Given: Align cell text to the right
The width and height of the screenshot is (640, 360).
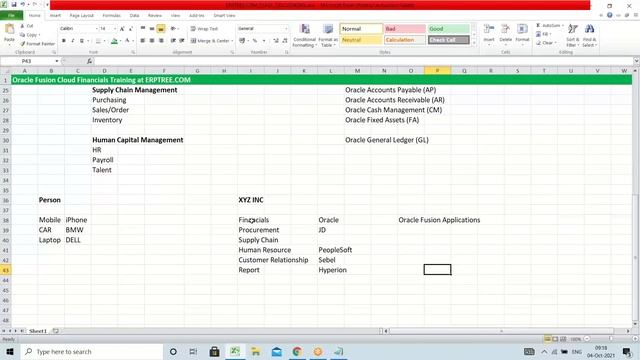Looking at the screenshot, I should pos(161,41).
